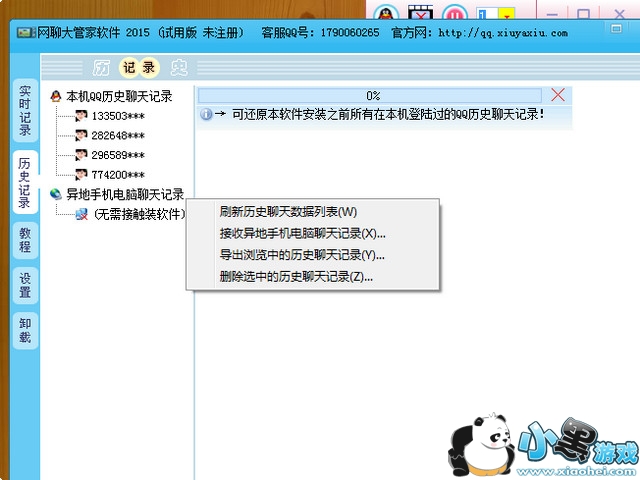Click the QQ penguin icon in background toolbar

[x=386, y=12]
